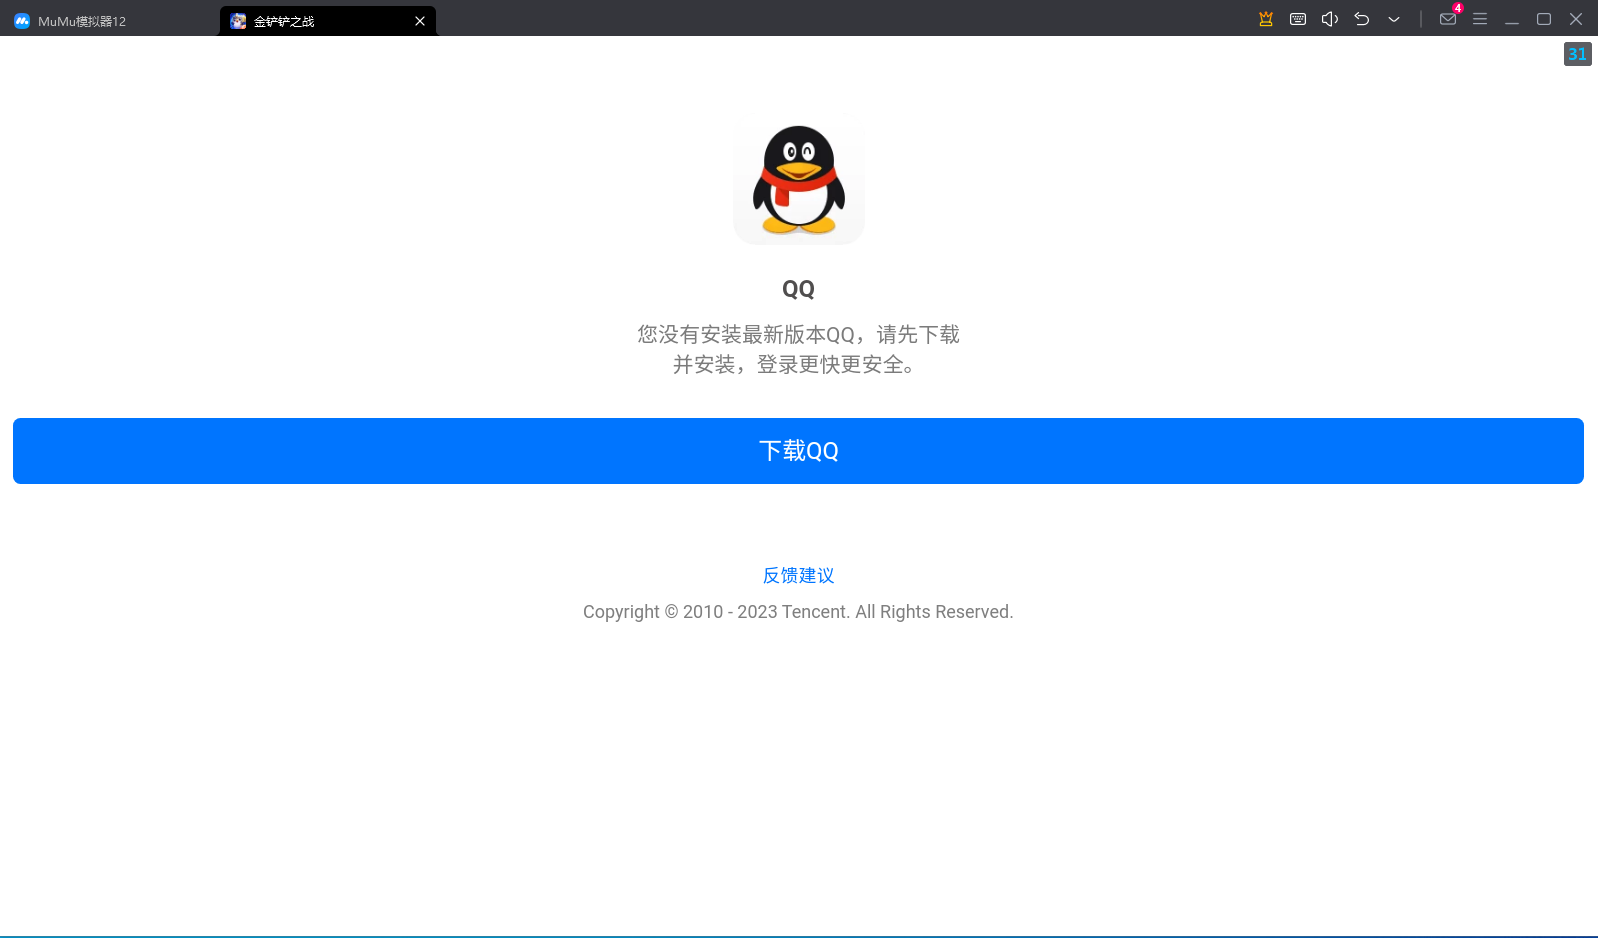Image resolution: width=1598 pixels, height=938 pixels.
Task: Open the keyboard mapping icon
Action: click(x=1298, y=19)
